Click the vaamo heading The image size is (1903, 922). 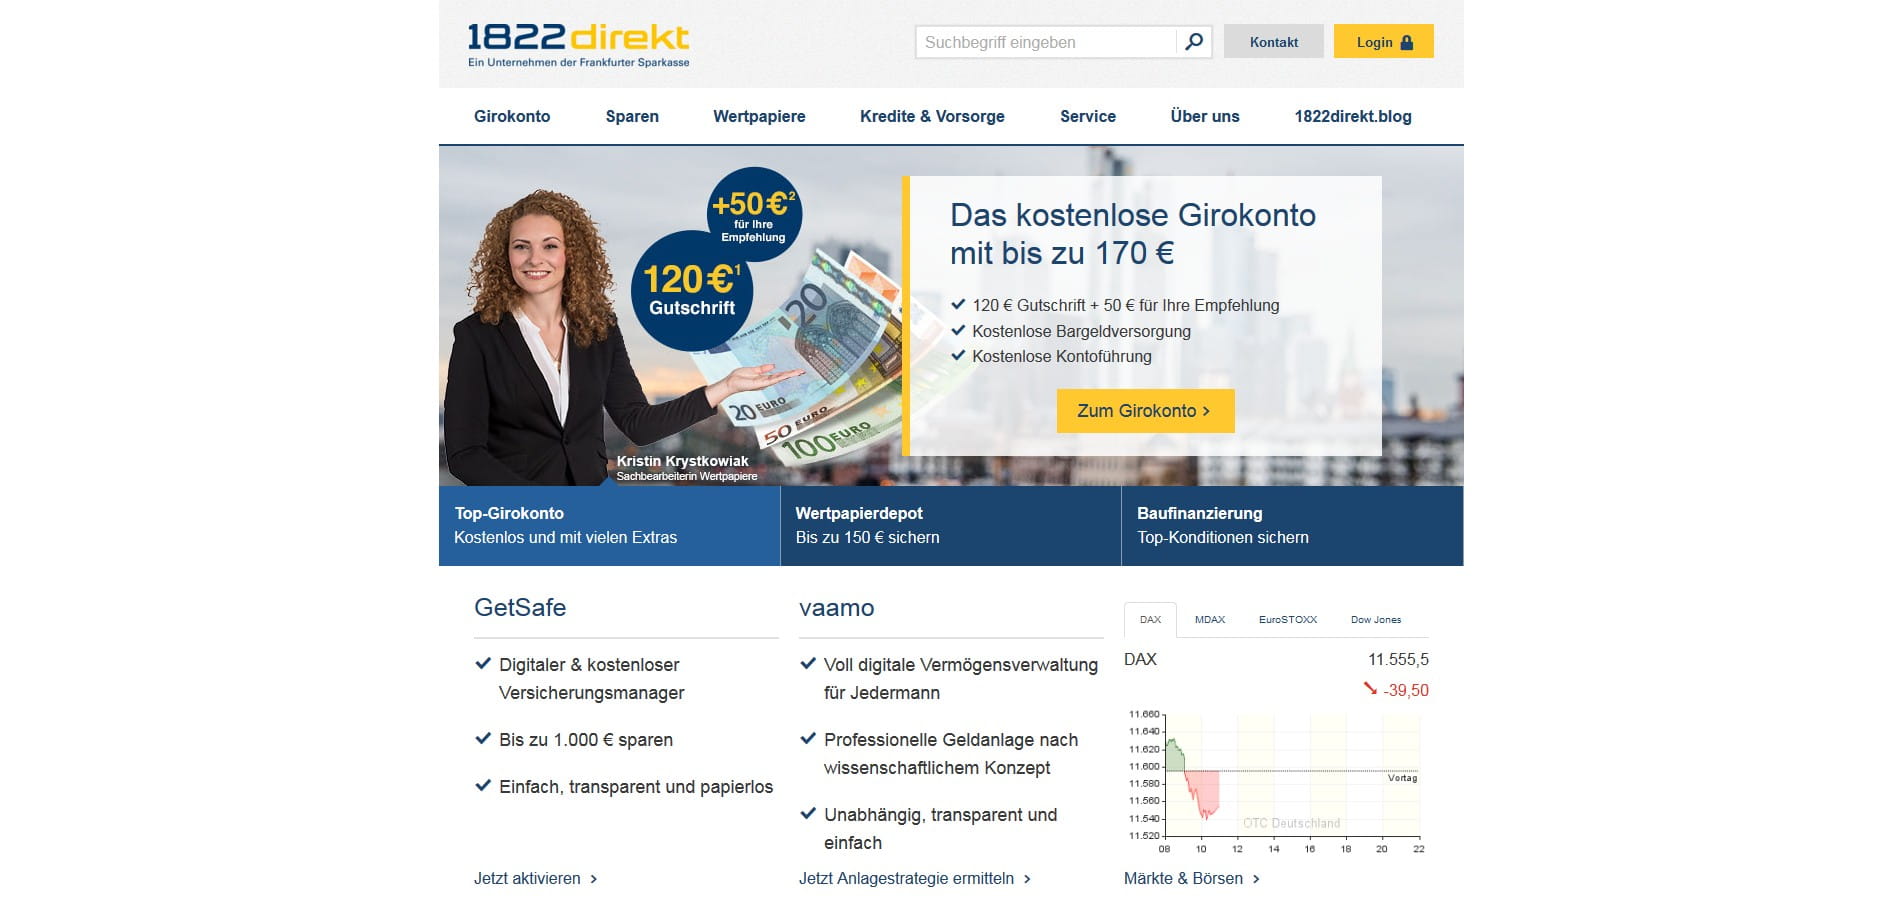[x=836, y=608]
